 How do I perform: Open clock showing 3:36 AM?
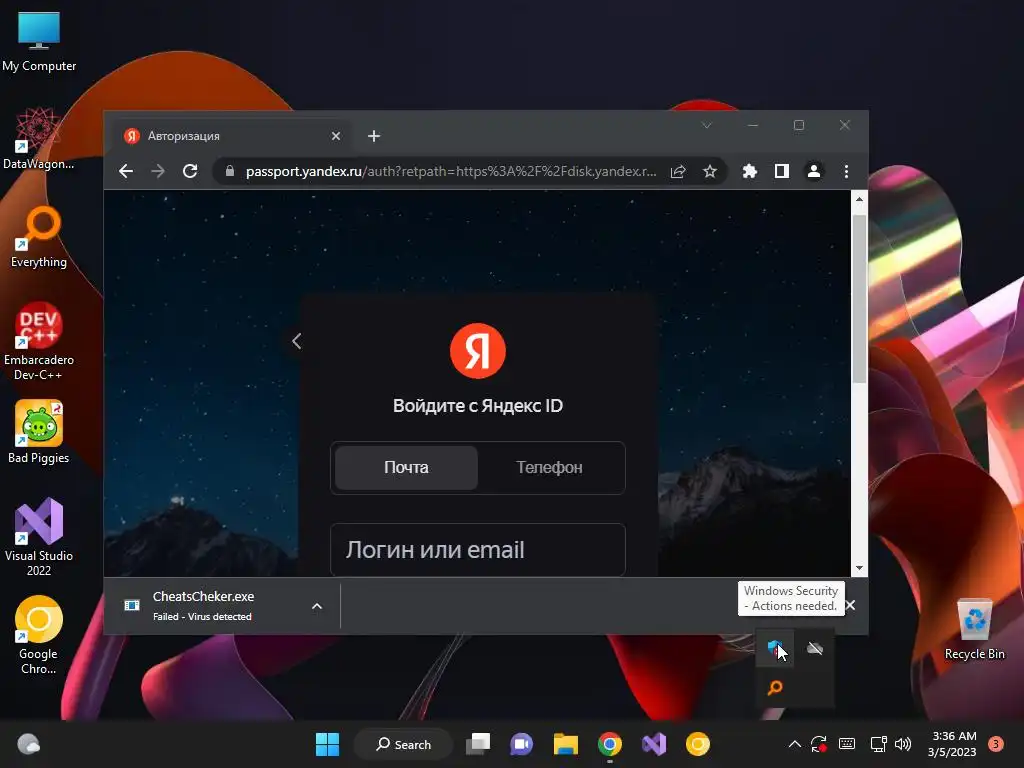coord(952,744)
